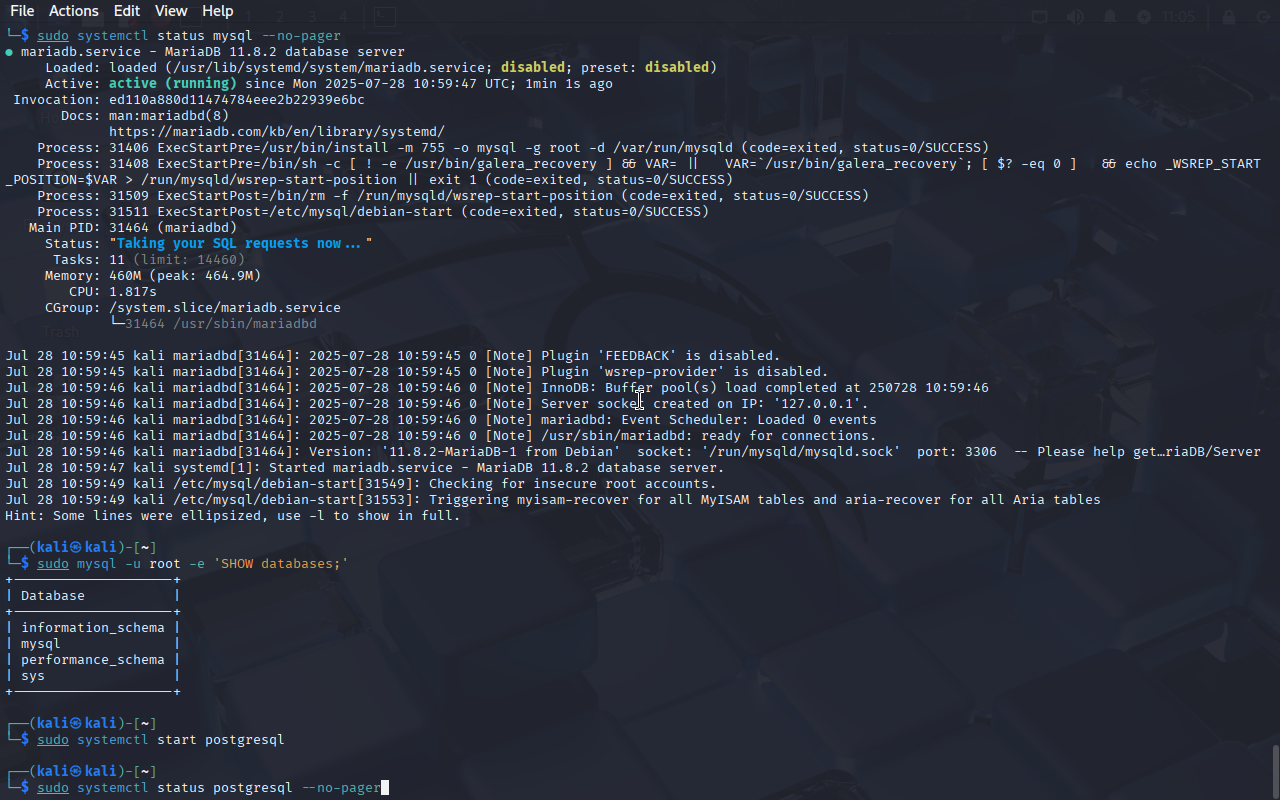Viewport: 1280px width, 800px height.
Task: Click the "port: 3306" text in the log
Action: pyautogui.click(x=957, y=452)
